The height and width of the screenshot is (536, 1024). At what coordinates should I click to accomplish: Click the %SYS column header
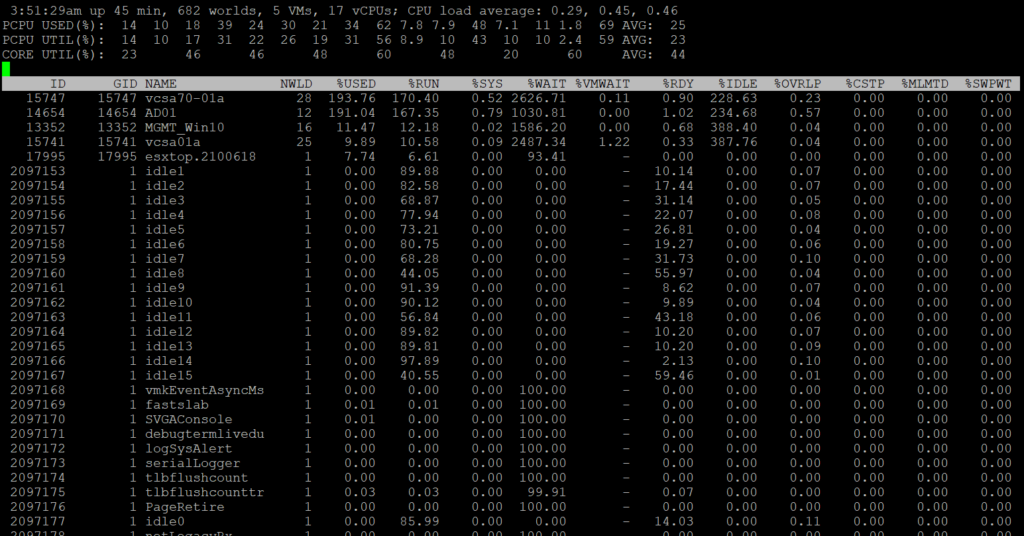487,84
